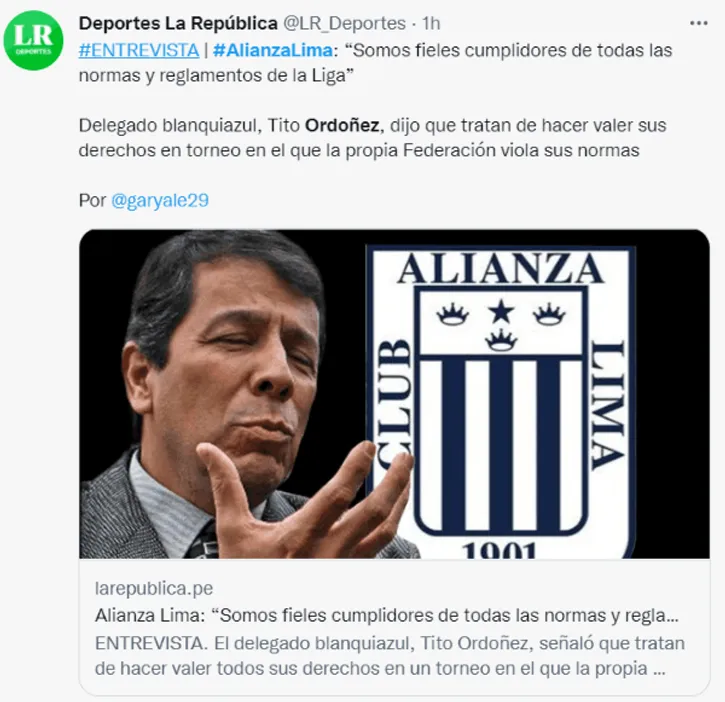Click the Club Alianza Lima crest image
725x702 pixels.
[500, 401]
